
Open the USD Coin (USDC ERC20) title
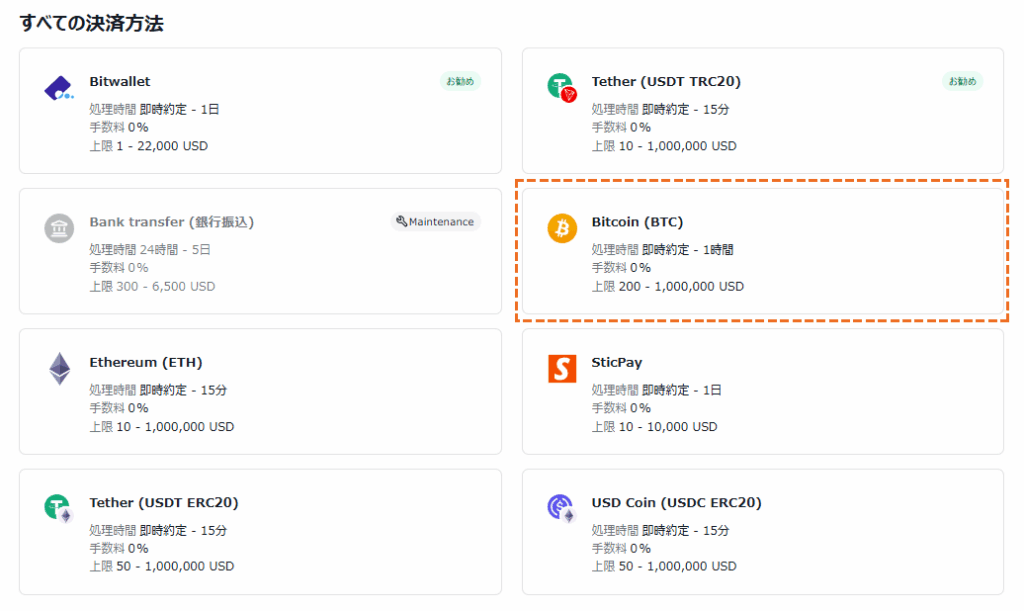coord(677,503)
